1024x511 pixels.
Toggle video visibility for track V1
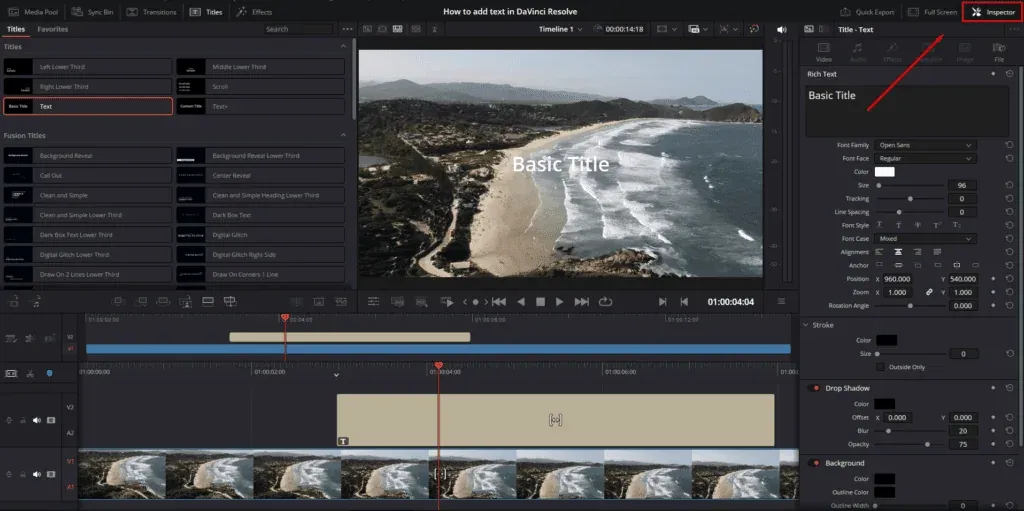[51, 474]
